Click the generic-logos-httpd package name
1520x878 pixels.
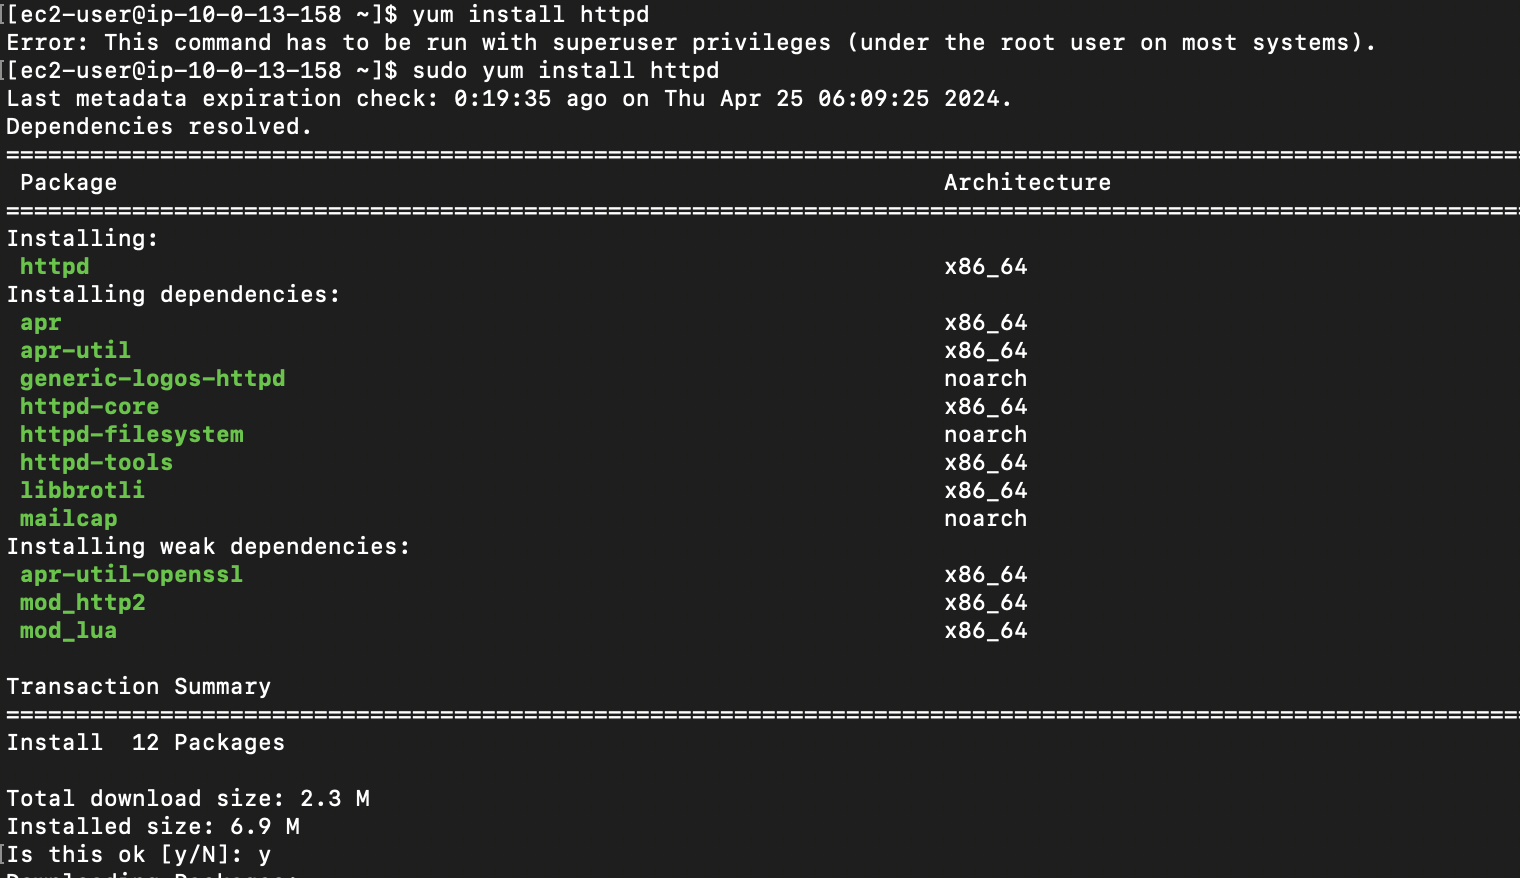152,379
